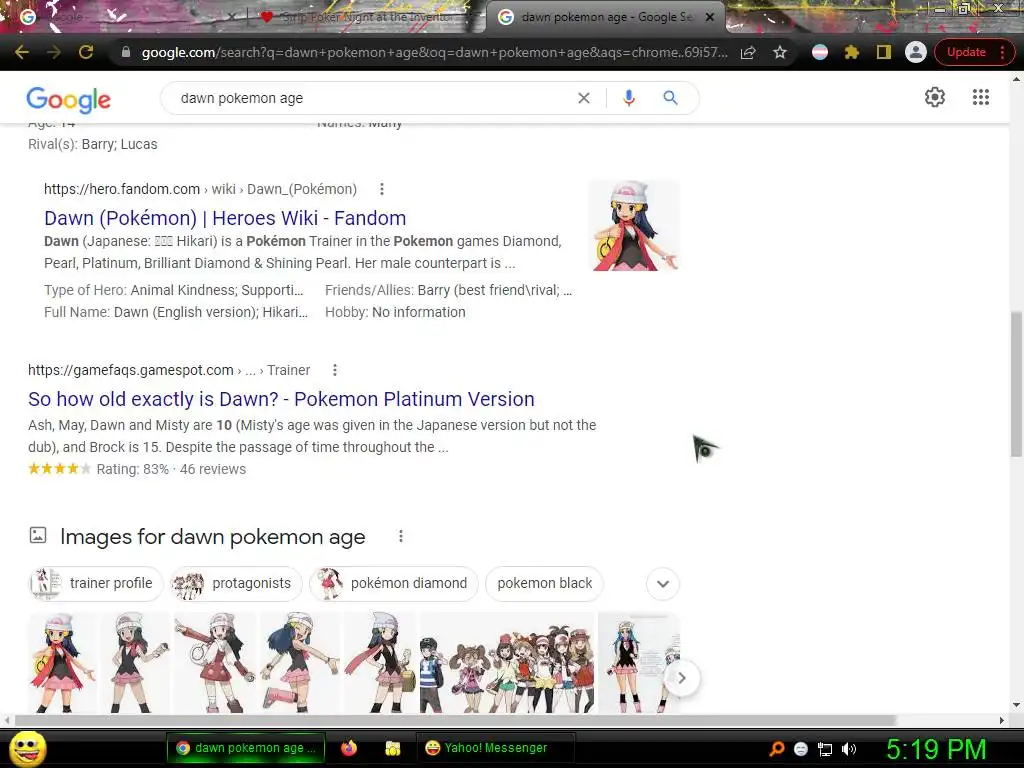Open the smiley start menu button

[27, 748]
